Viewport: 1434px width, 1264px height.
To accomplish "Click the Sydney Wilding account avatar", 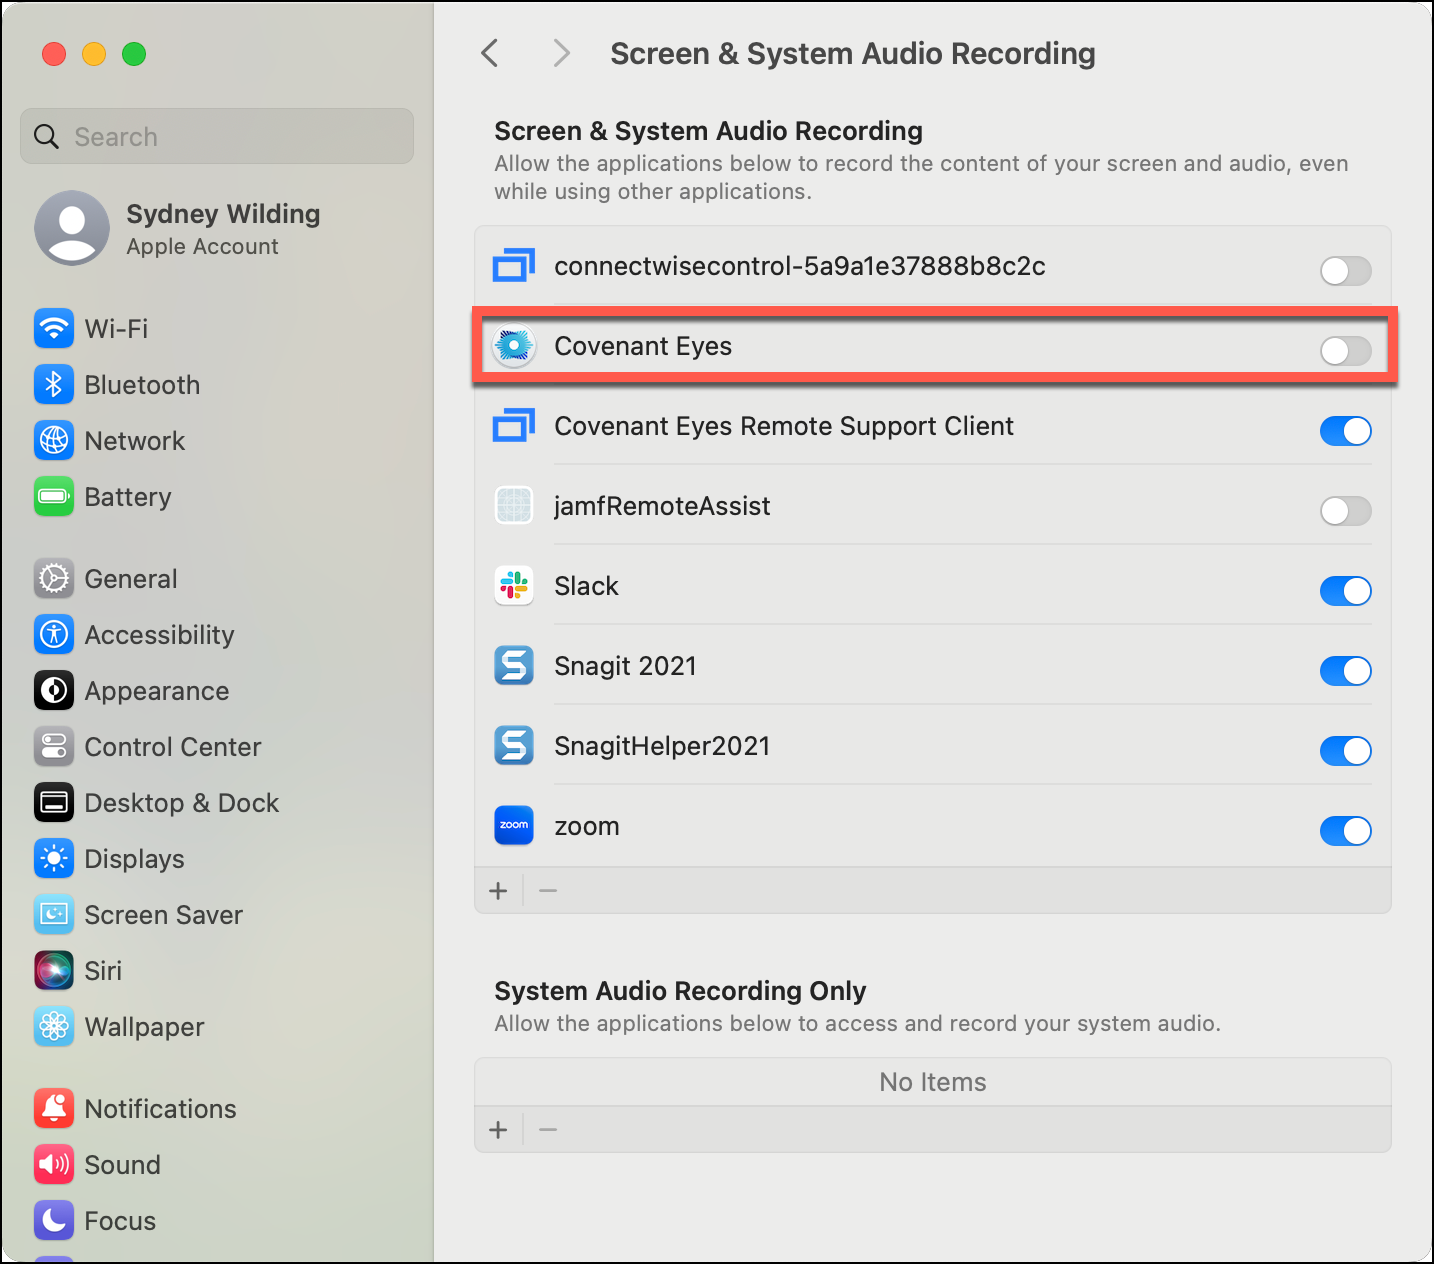I will (72, 228).
